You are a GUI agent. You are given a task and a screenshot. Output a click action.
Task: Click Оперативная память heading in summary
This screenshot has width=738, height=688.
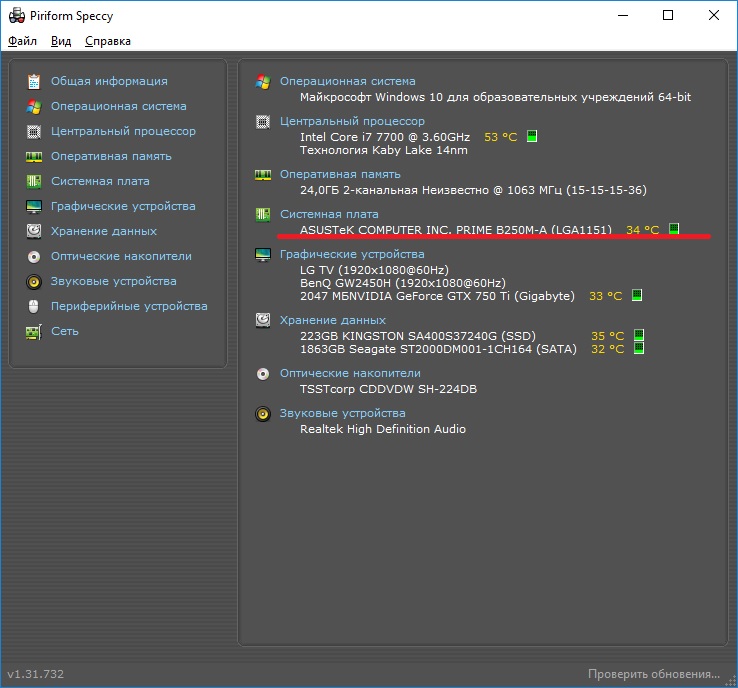point(340,175)
